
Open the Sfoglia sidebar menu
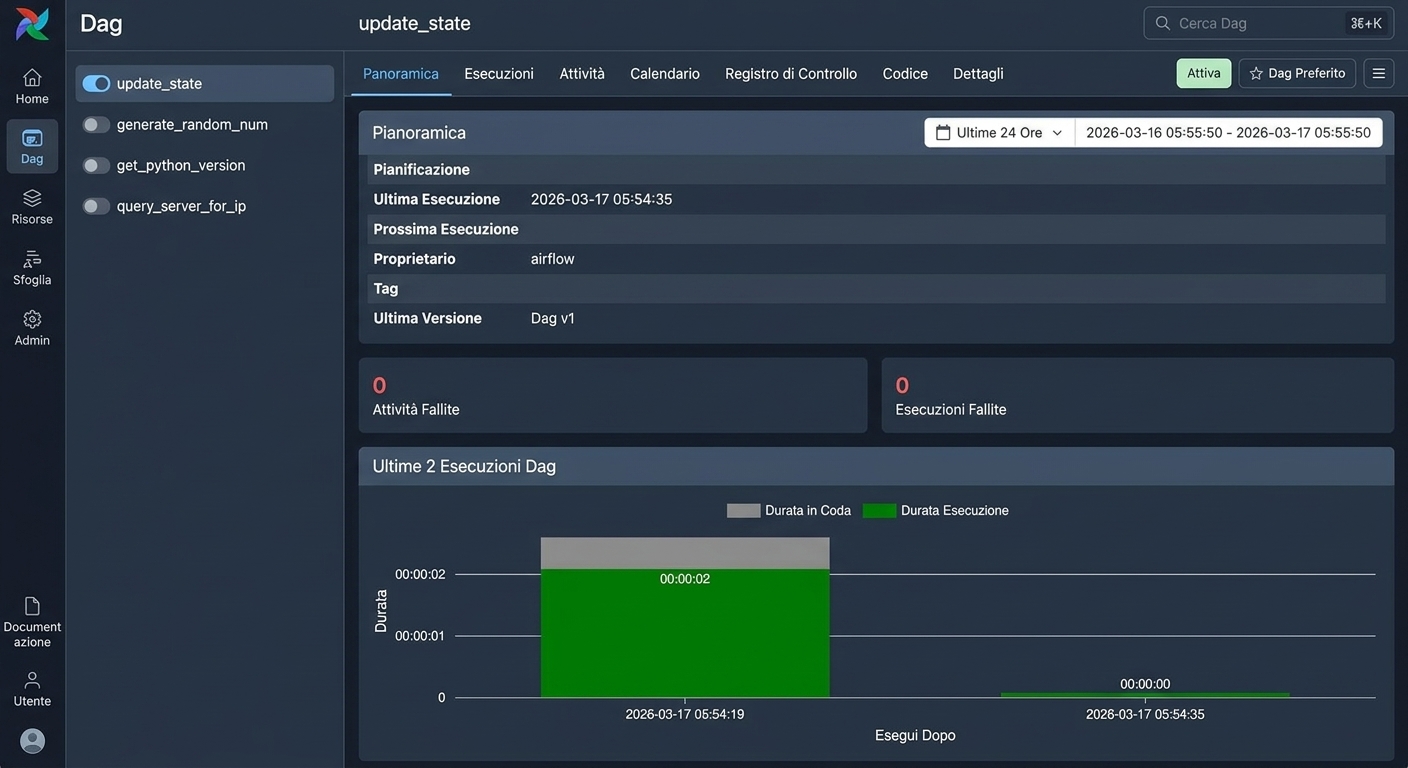coord(32,268)
